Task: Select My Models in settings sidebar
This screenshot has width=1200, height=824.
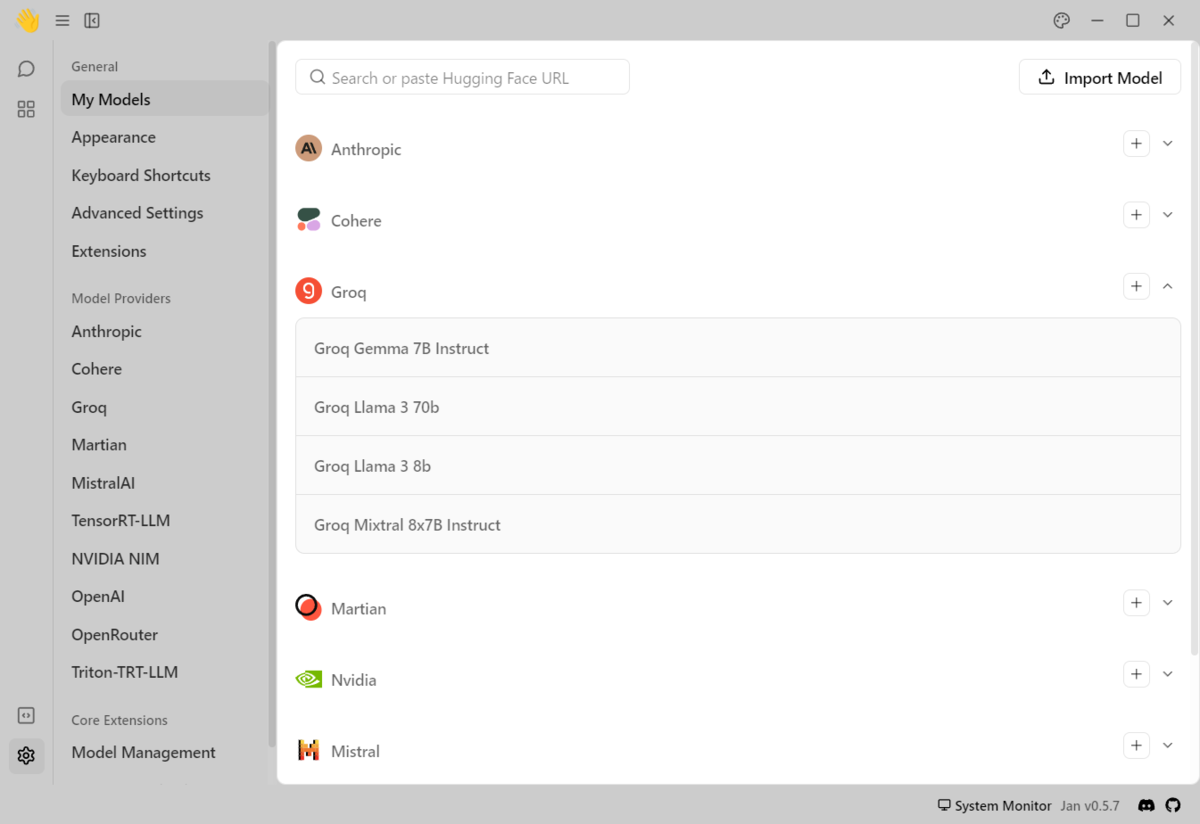Action: point(164,99)
